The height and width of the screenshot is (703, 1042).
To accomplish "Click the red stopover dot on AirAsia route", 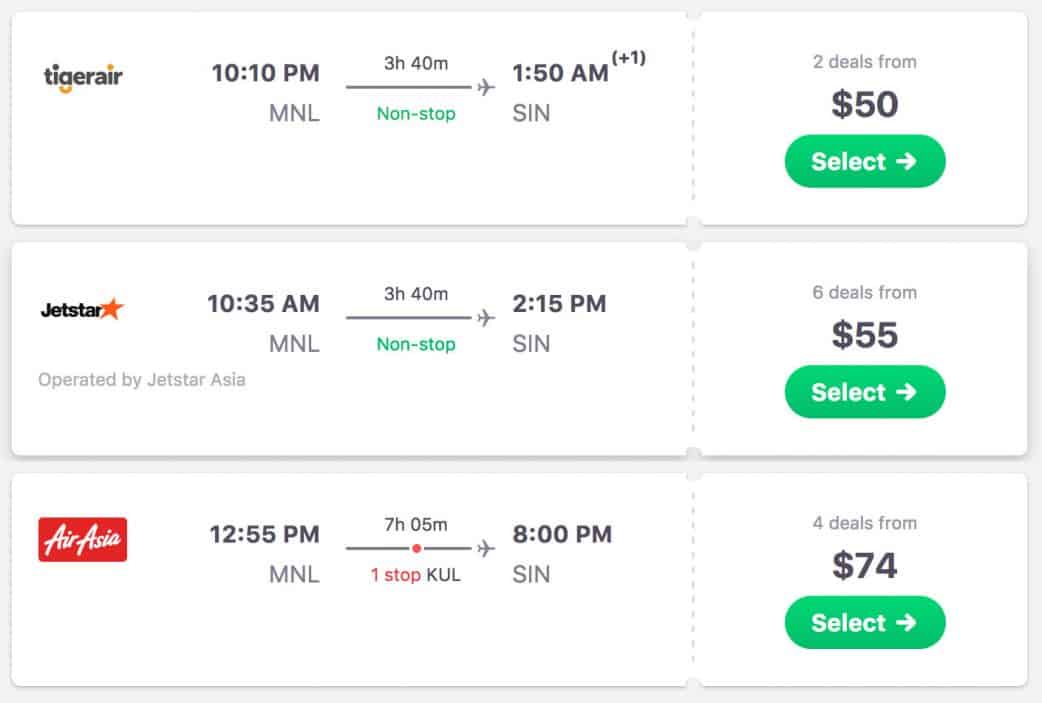I will coord(416,548).
